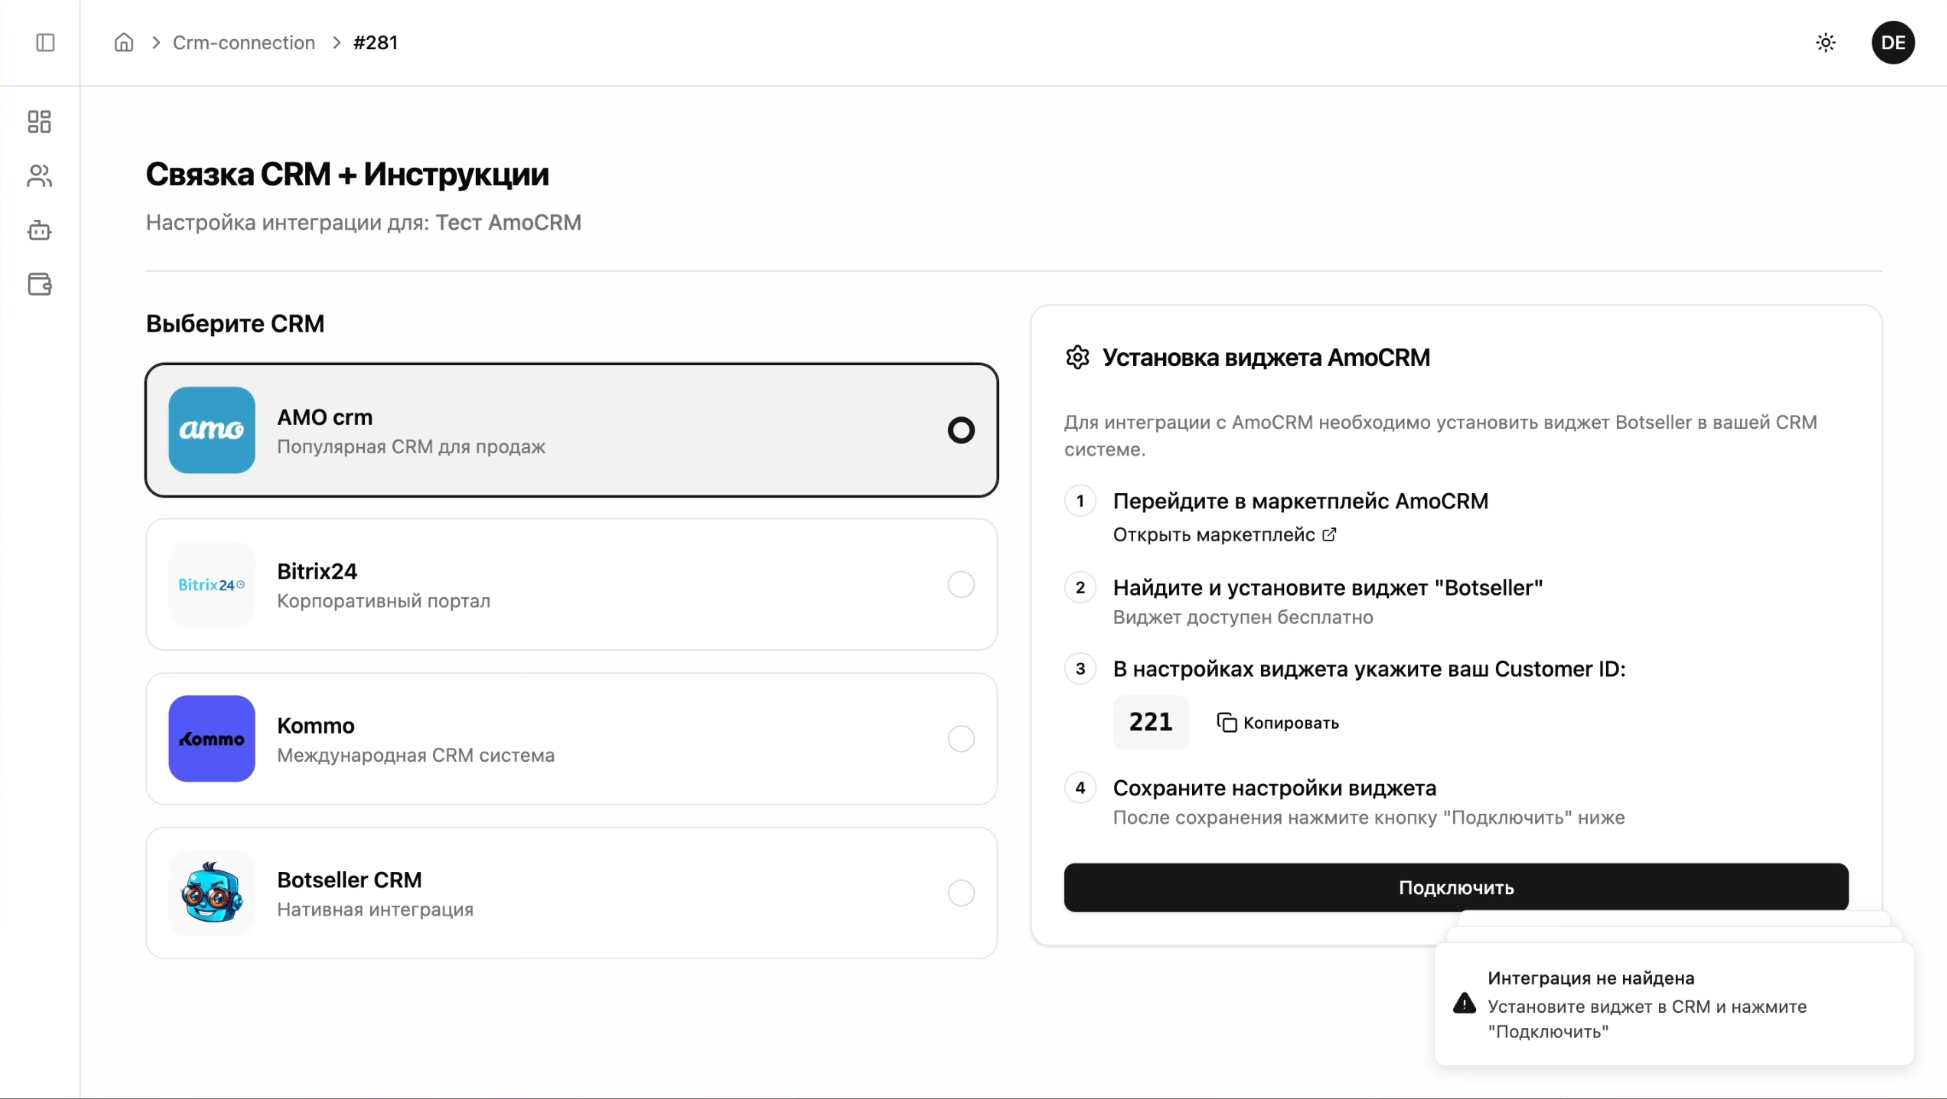1947x1099 pixels.
Task: Switch theme with the sun icon
Action: point(1825,43)
